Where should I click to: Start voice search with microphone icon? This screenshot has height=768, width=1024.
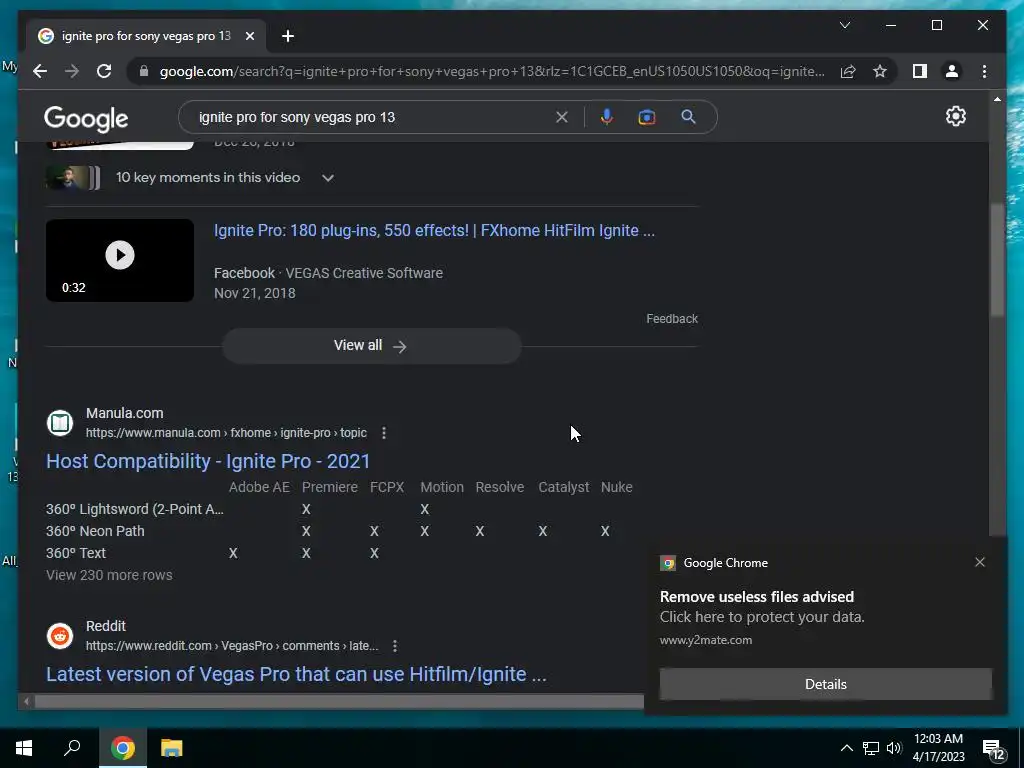607,117
